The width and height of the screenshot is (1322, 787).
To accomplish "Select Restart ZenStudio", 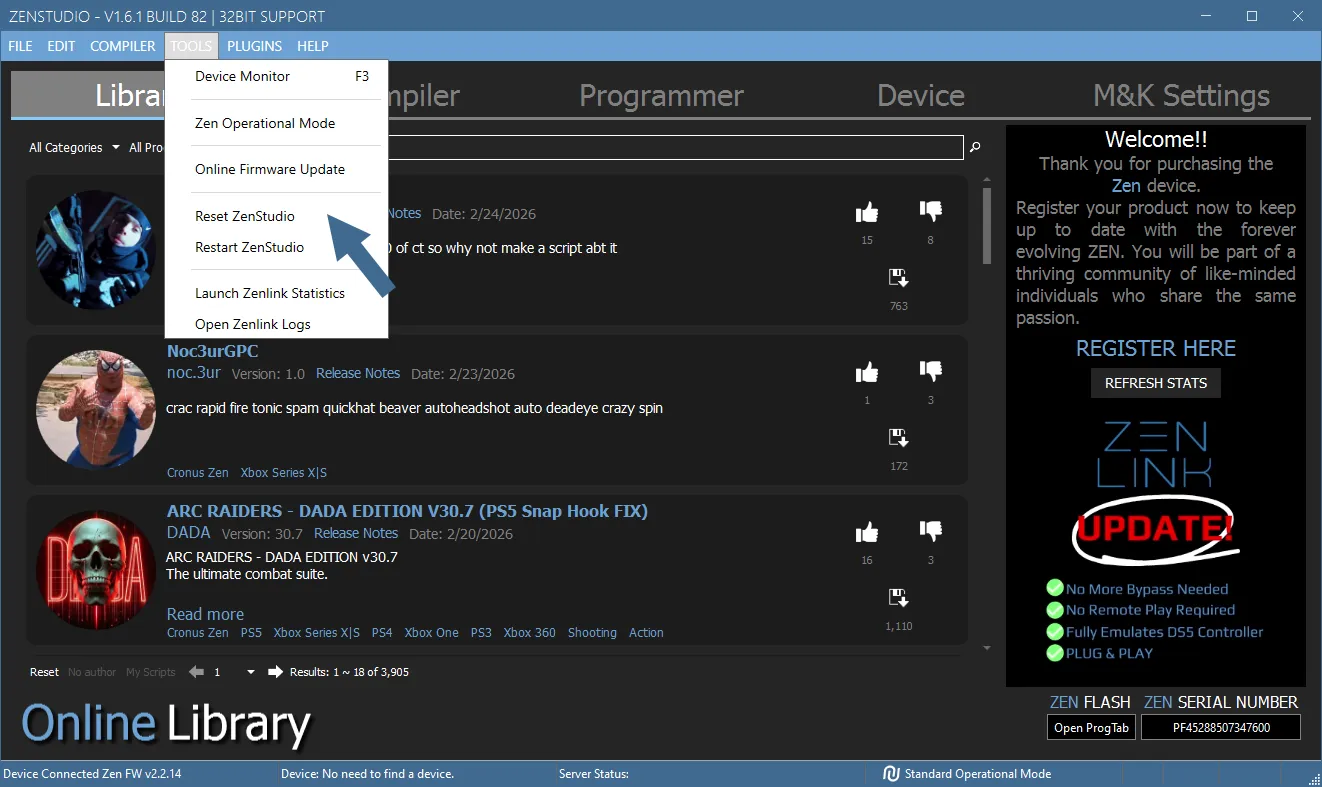I will 276,247.
